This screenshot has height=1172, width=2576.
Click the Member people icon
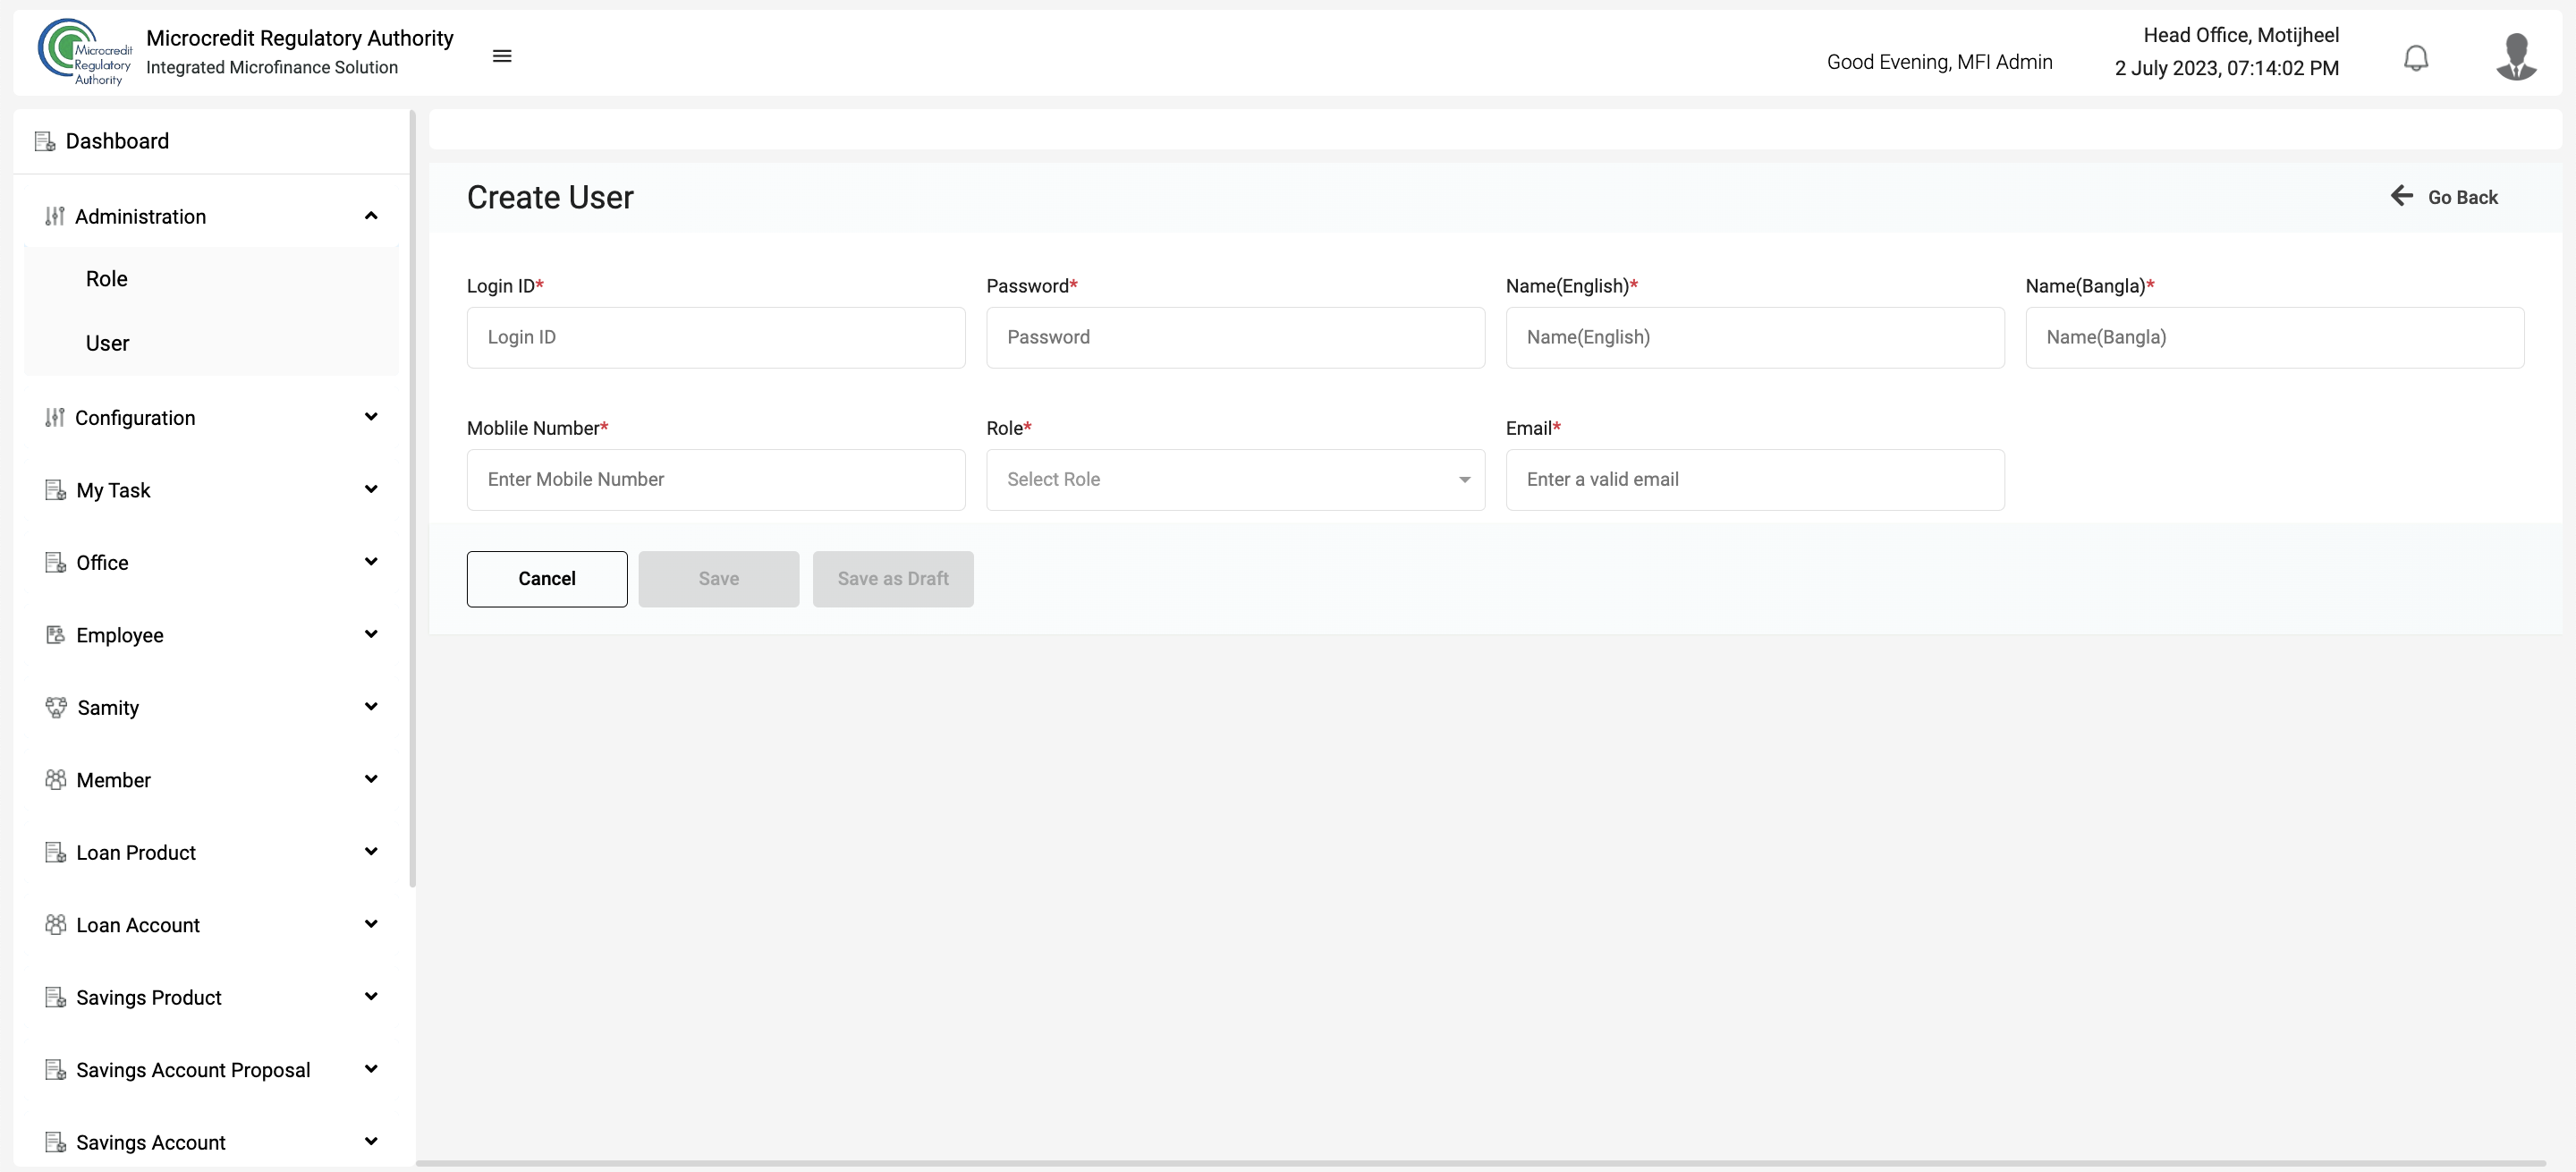point(56,780)
